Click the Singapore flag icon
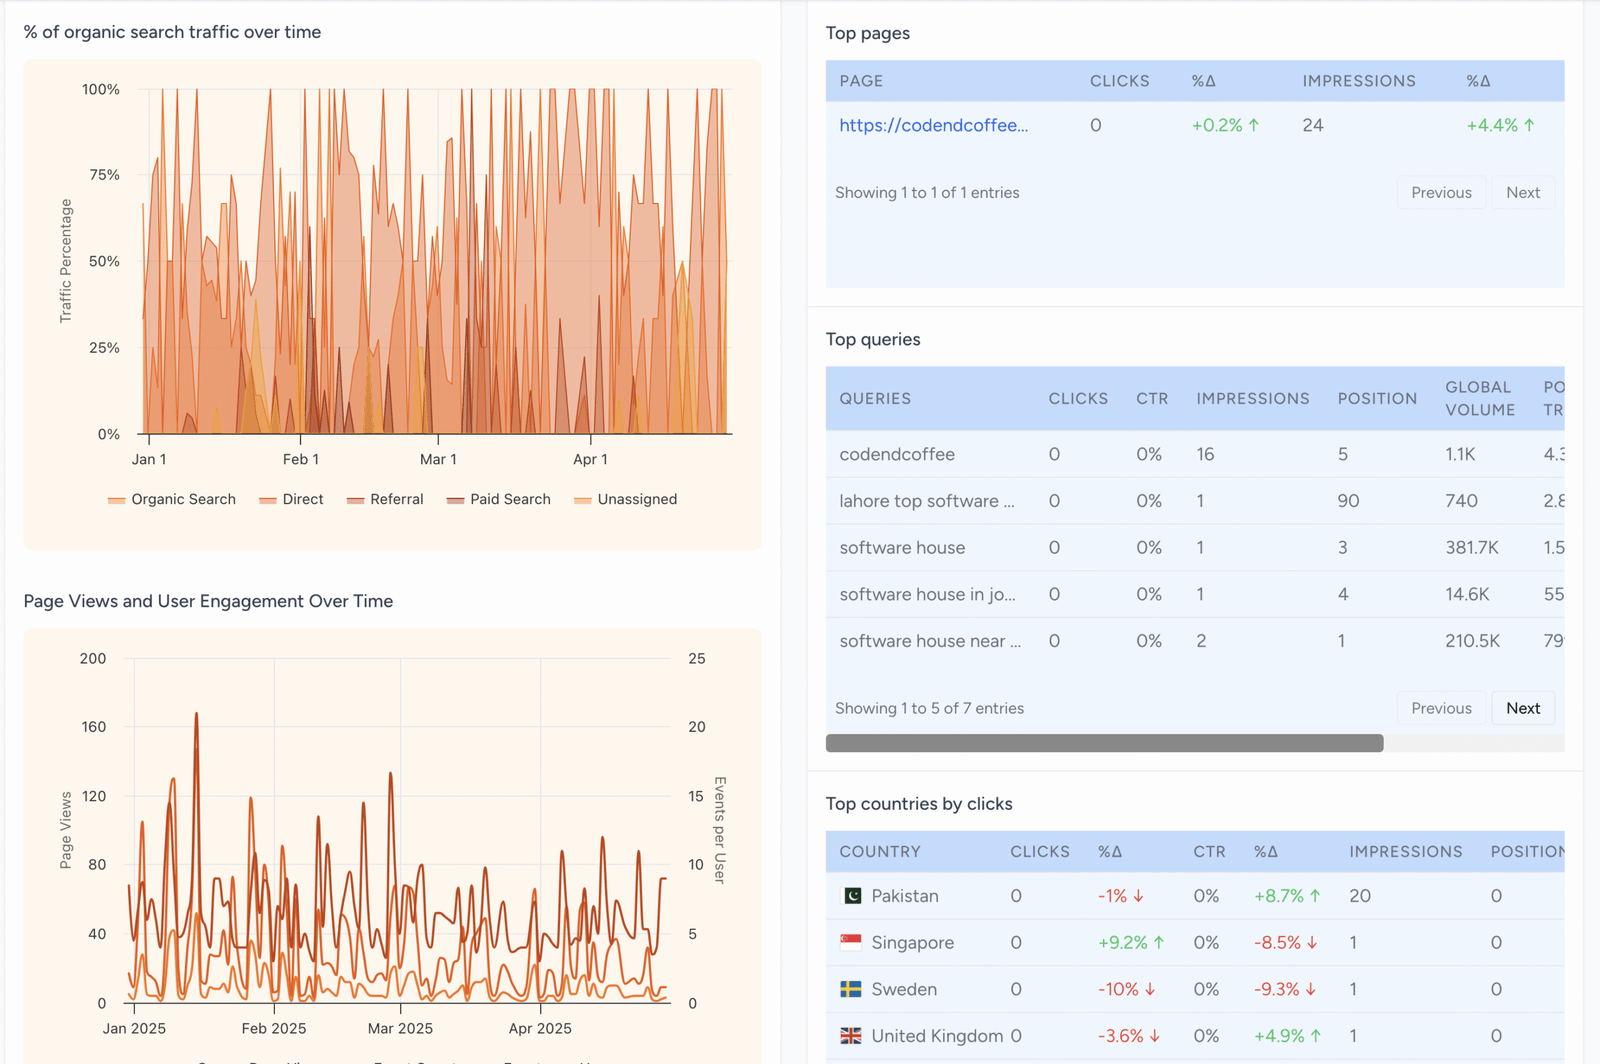1600x1064 pixels. tap(851, 942)
